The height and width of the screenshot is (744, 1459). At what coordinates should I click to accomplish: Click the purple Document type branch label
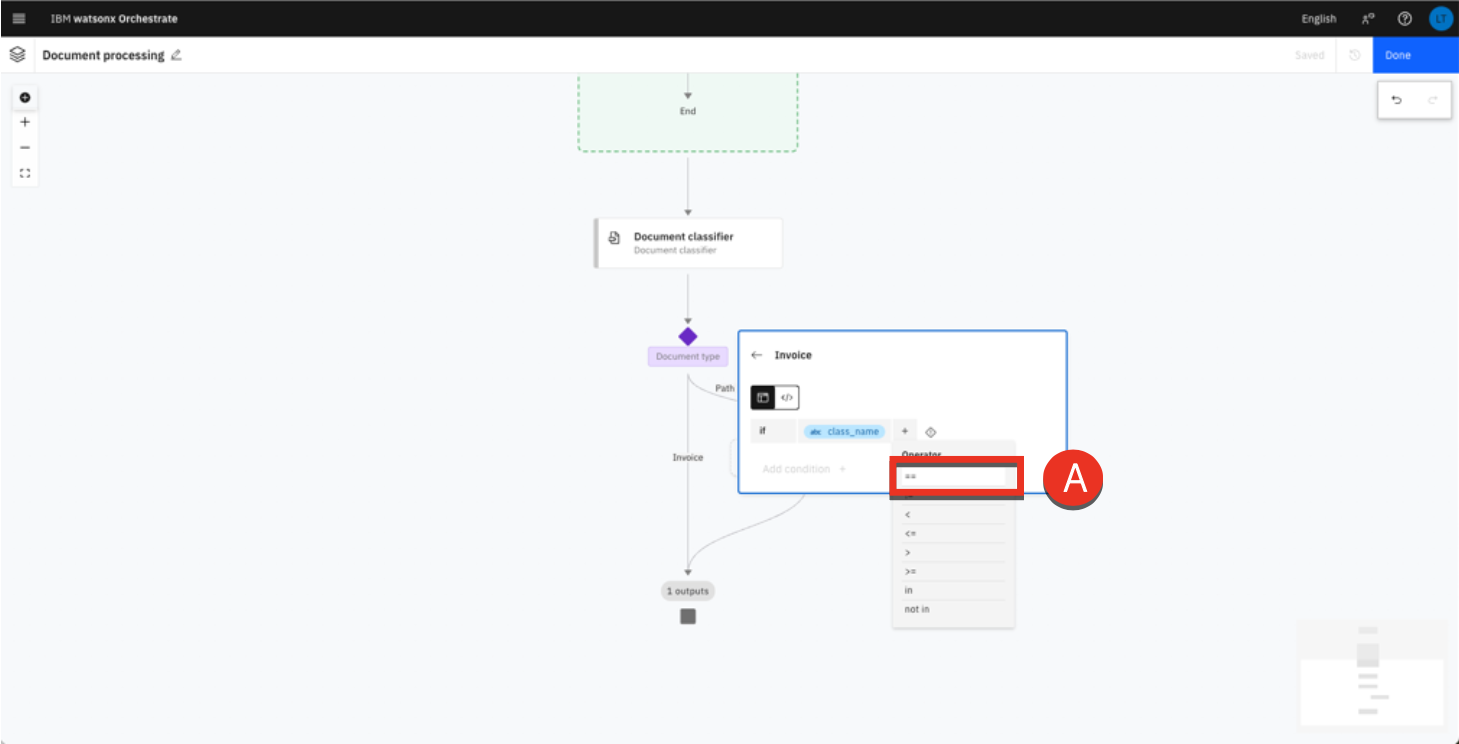pos(688,356)
